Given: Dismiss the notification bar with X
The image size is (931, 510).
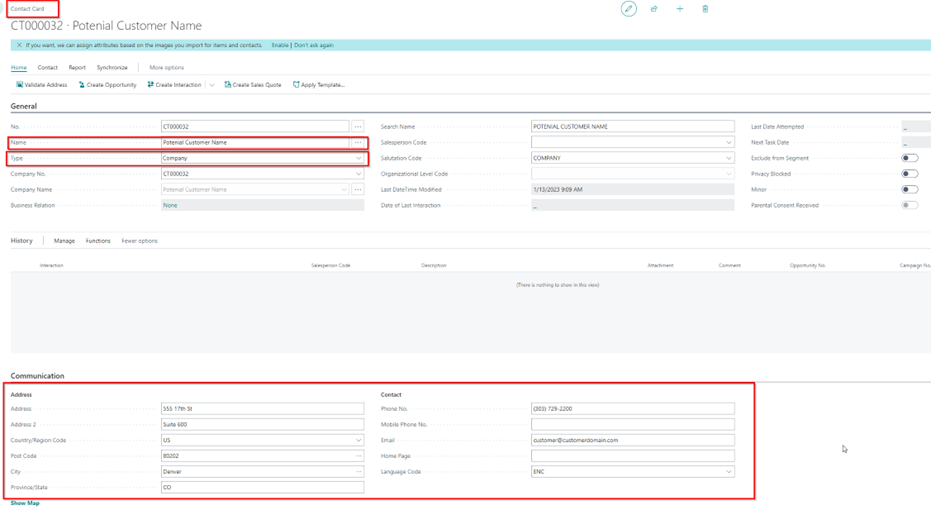Looking at the screenshot, I should [x=19, y=45].
